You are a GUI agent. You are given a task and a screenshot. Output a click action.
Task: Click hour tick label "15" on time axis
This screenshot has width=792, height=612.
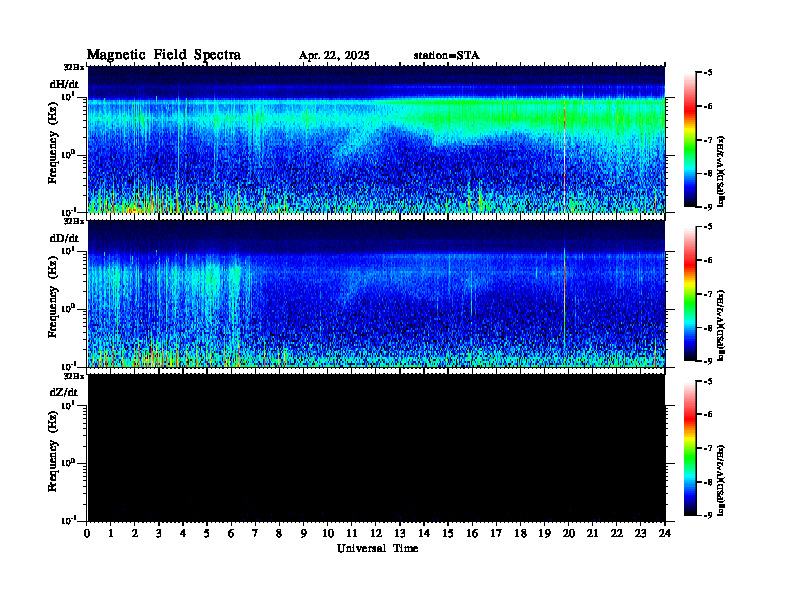[448, 533]
